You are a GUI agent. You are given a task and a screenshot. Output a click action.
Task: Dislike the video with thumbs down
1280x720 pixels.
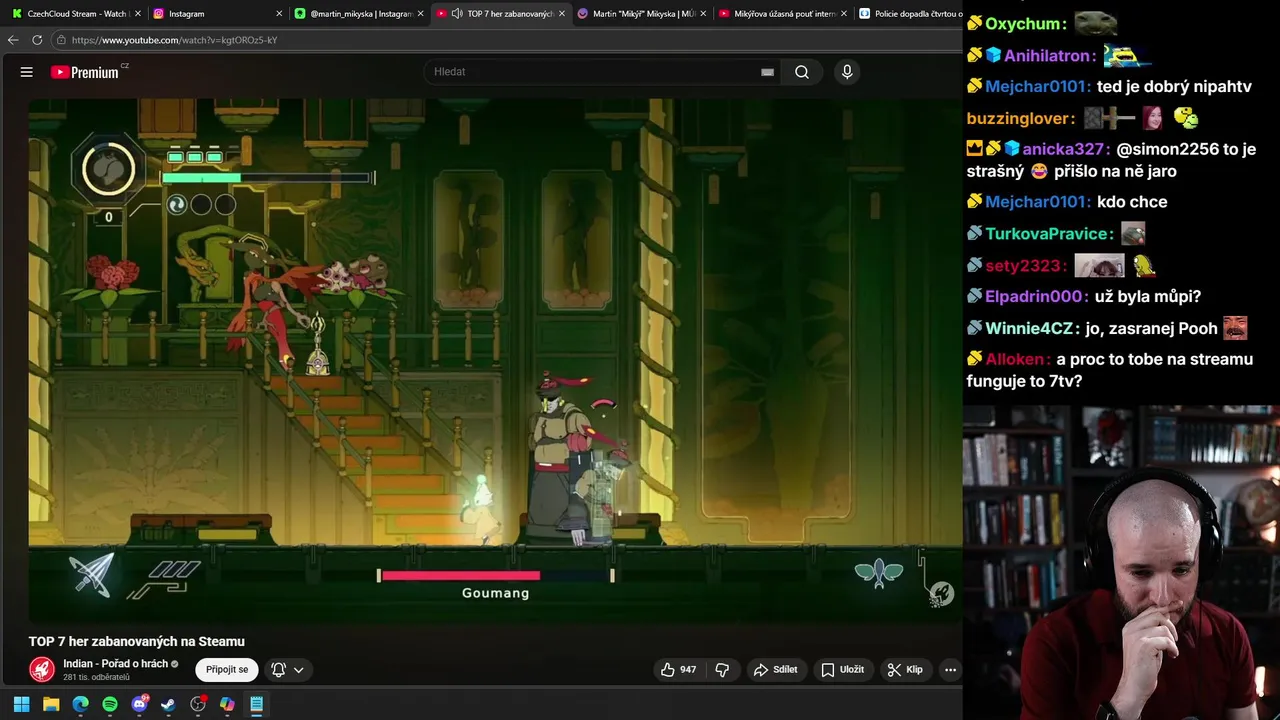(x=722, y=670)
